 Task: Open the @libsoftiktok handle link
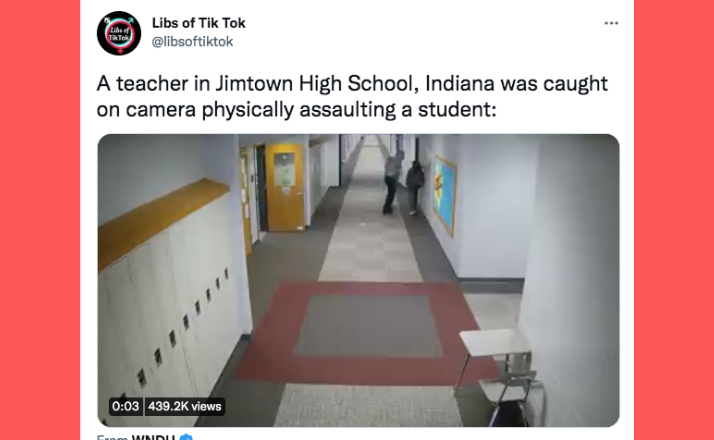(x=192, y=41)
